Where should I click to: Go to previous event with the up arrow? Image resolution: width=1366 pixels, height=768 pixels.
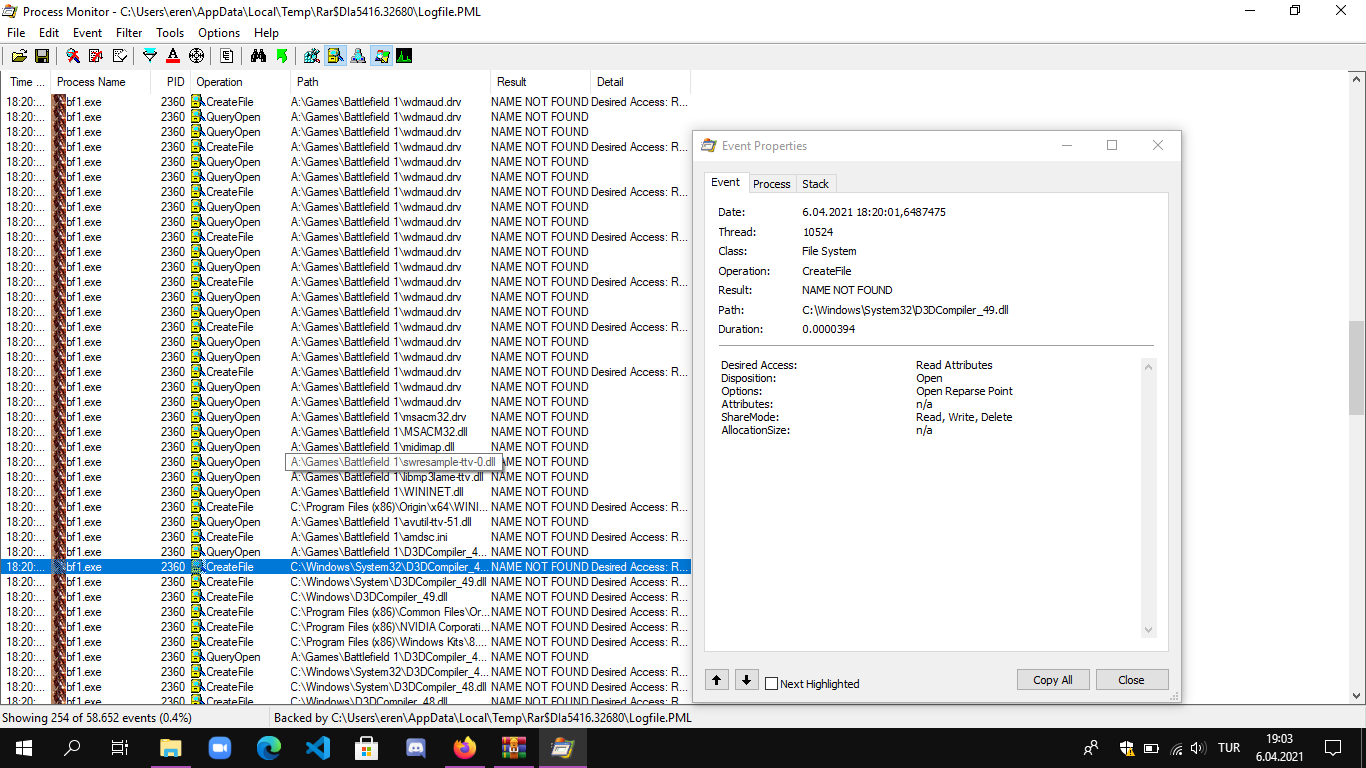pos(717,680)
